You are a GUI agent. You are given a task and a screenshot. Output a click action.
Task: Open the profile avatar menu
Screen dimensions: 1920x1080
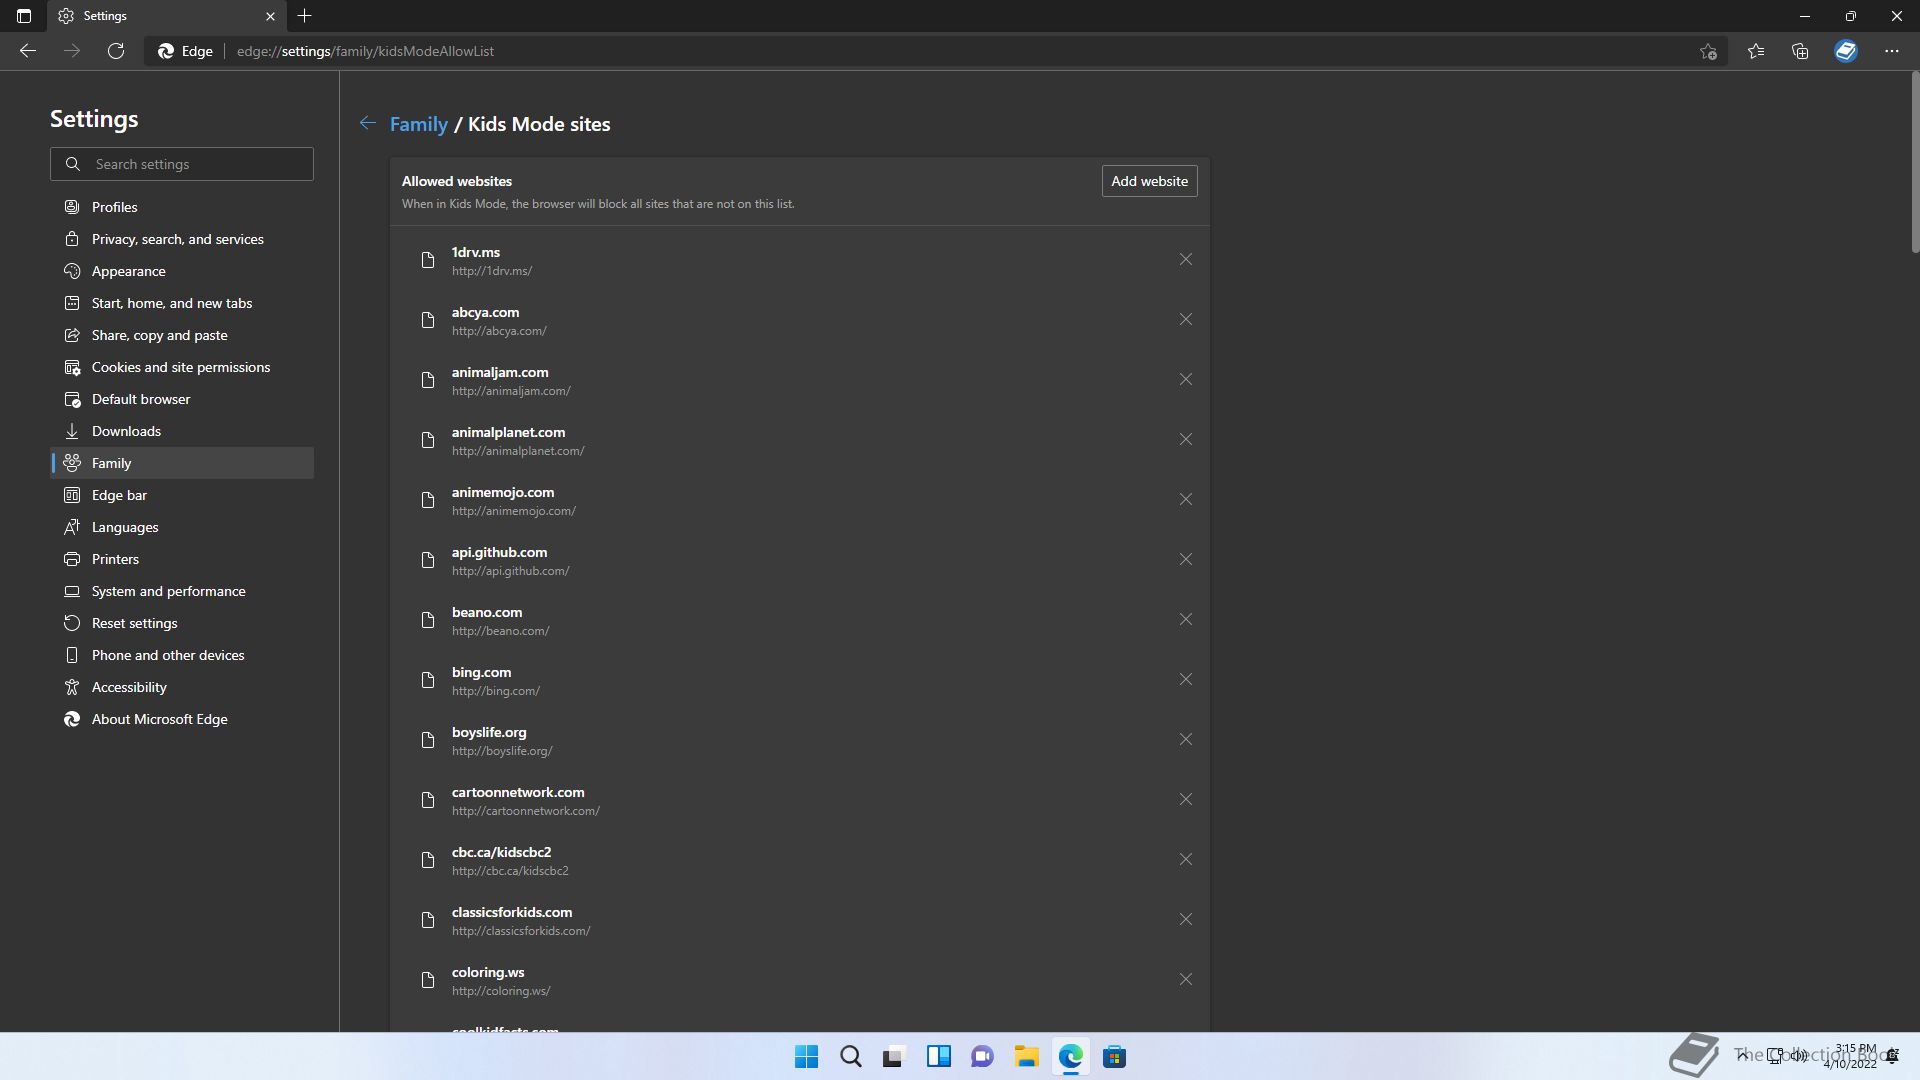tap(1846, 51)
